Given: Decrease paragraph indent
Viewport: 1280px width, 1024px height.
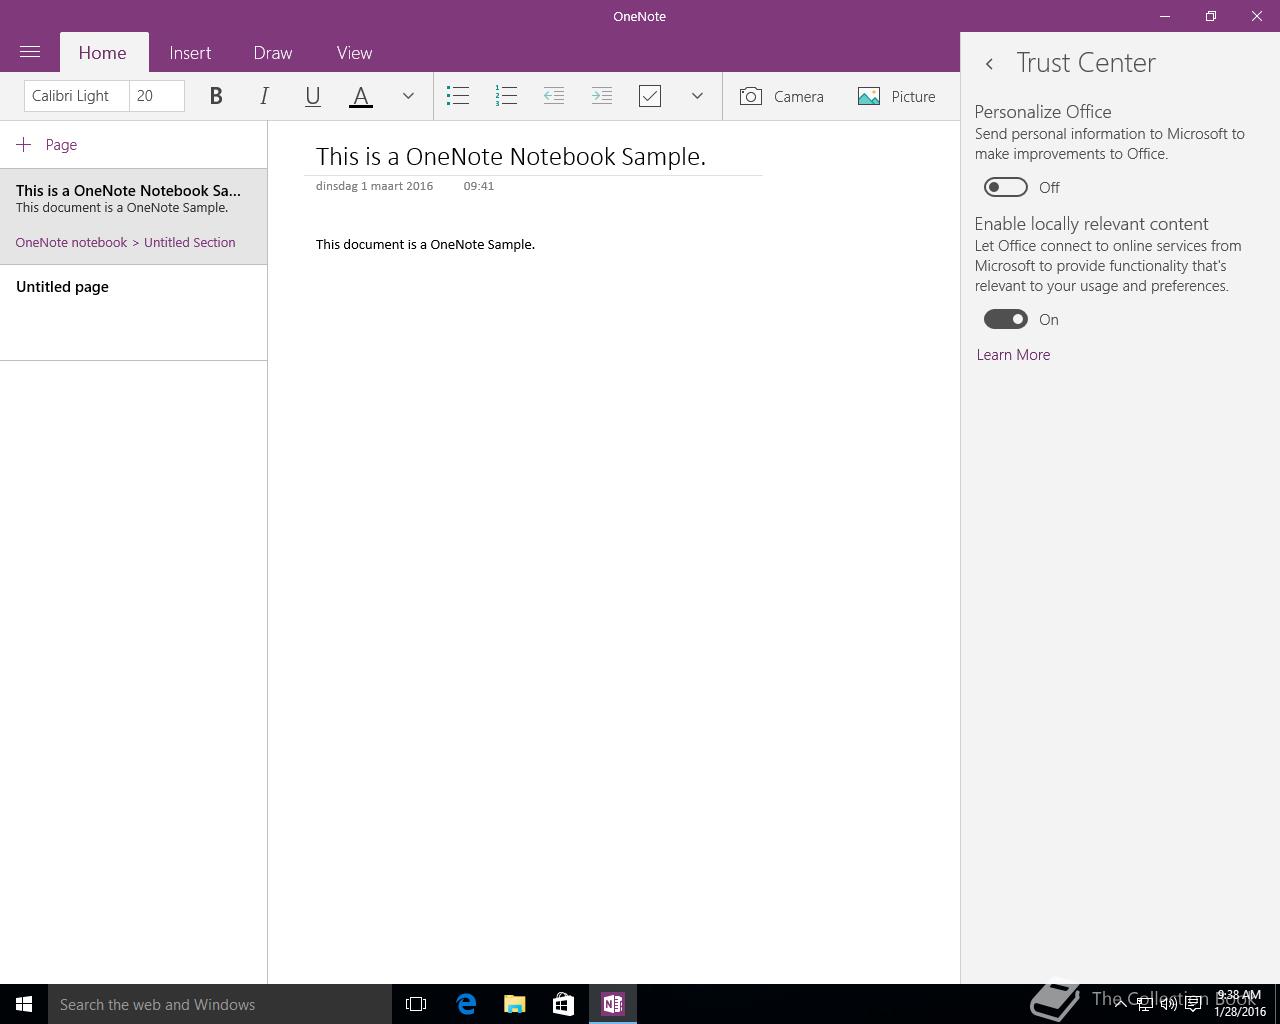Looking at the screenshot, I should click(554, 96).
